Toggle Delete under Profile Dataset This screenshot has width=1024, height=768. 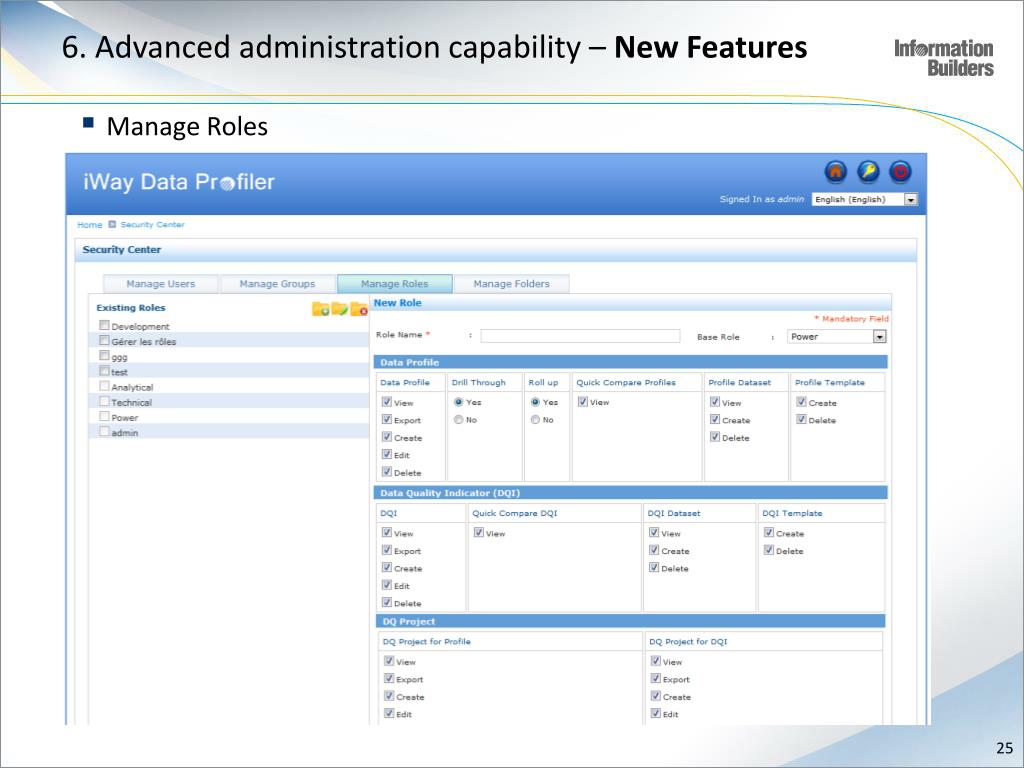(x=715, y=437)
